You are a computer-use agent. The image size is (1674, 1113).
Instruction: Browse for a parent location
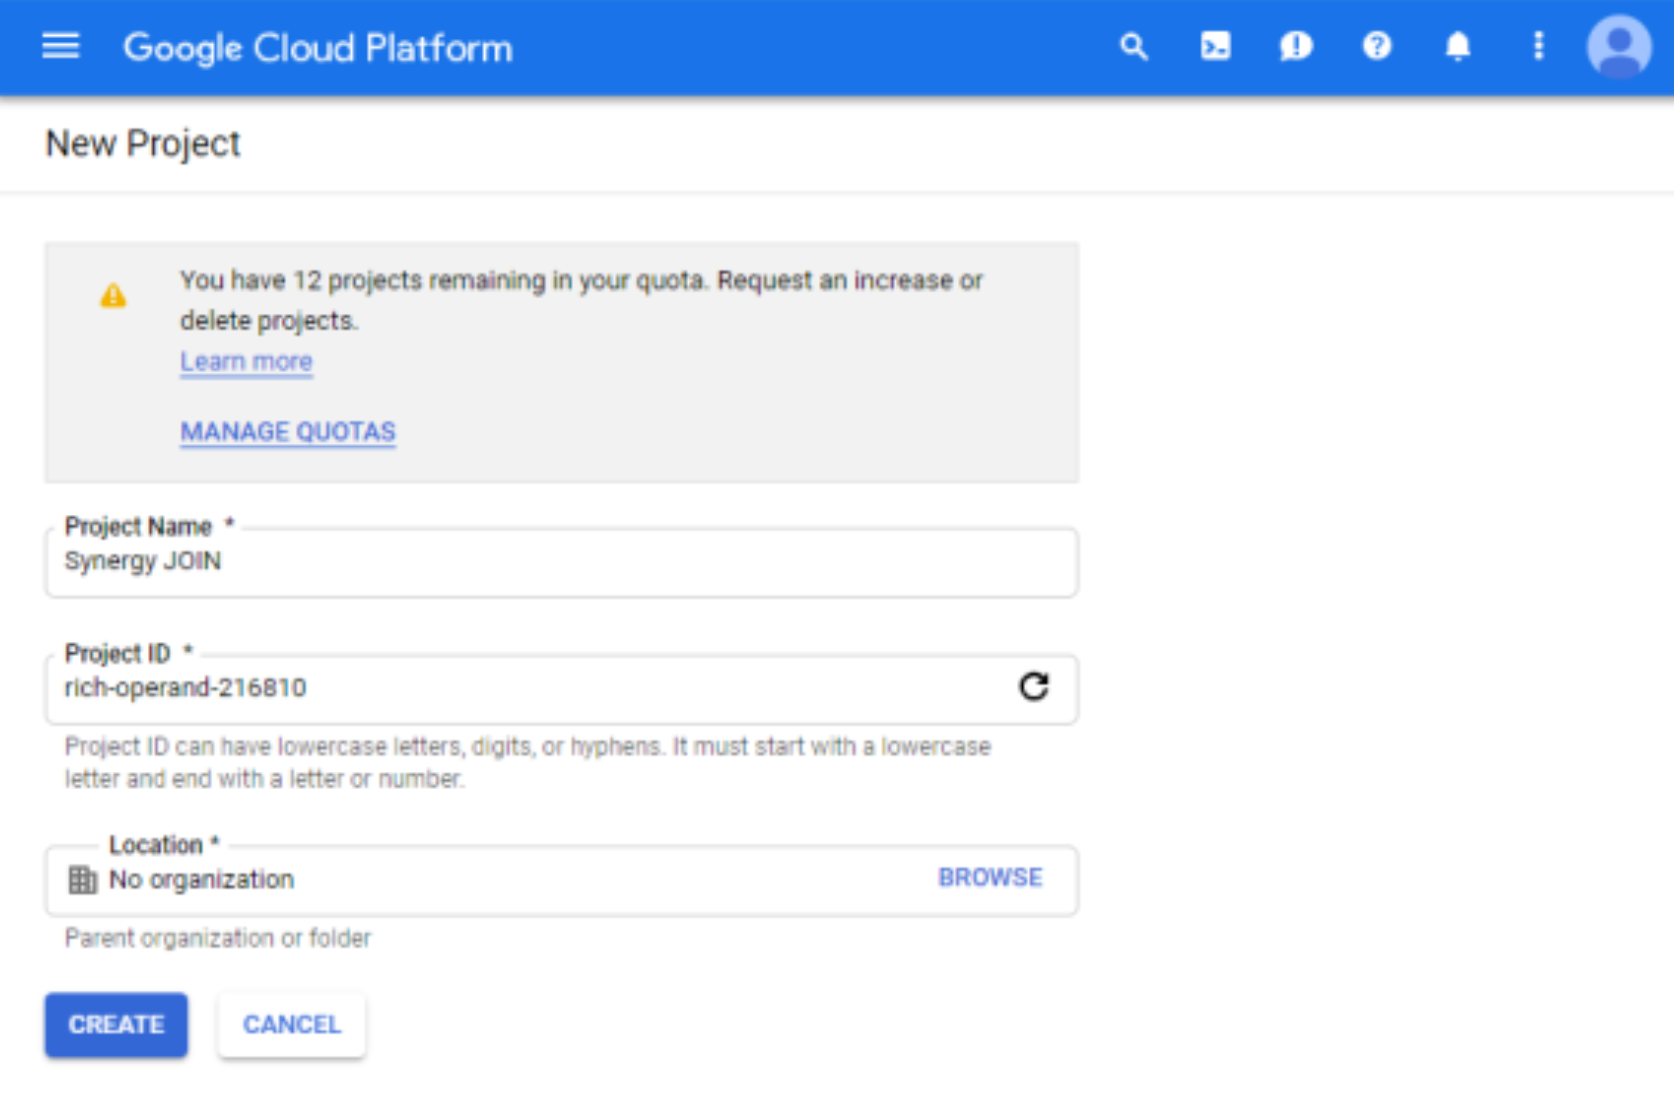(990, 877)
